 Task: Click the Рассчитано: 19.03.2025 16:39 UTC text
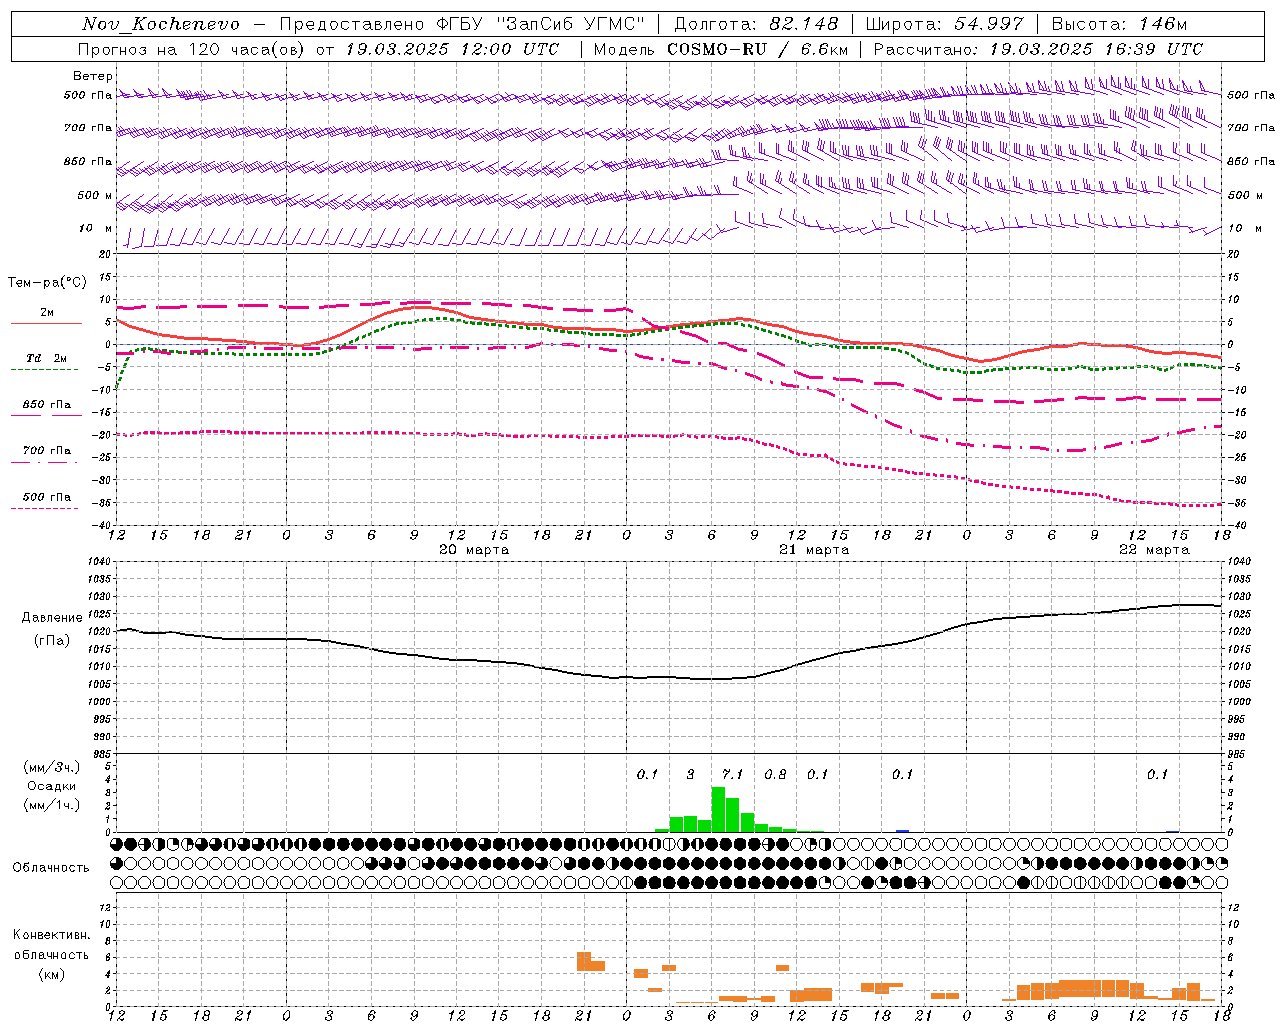tap(1038, 49)
